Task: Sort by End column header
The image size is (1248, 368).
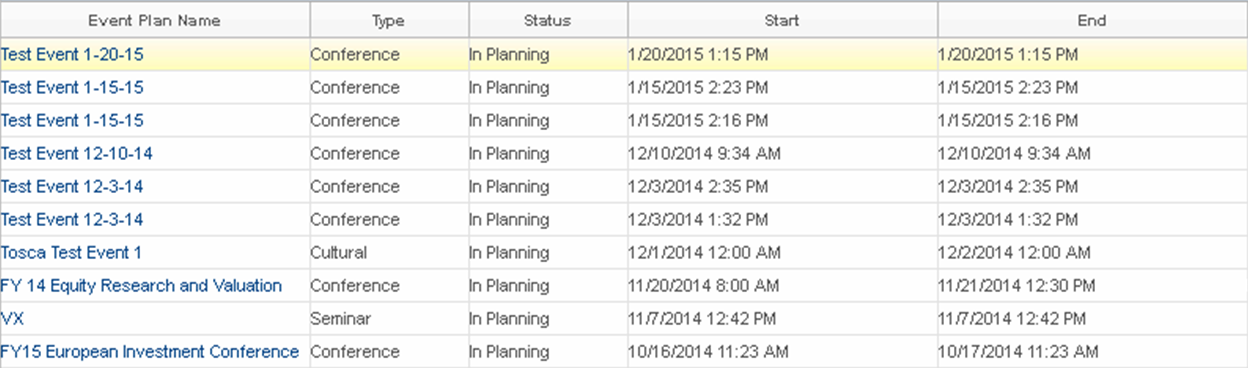Action: (x=1092, y=20)
